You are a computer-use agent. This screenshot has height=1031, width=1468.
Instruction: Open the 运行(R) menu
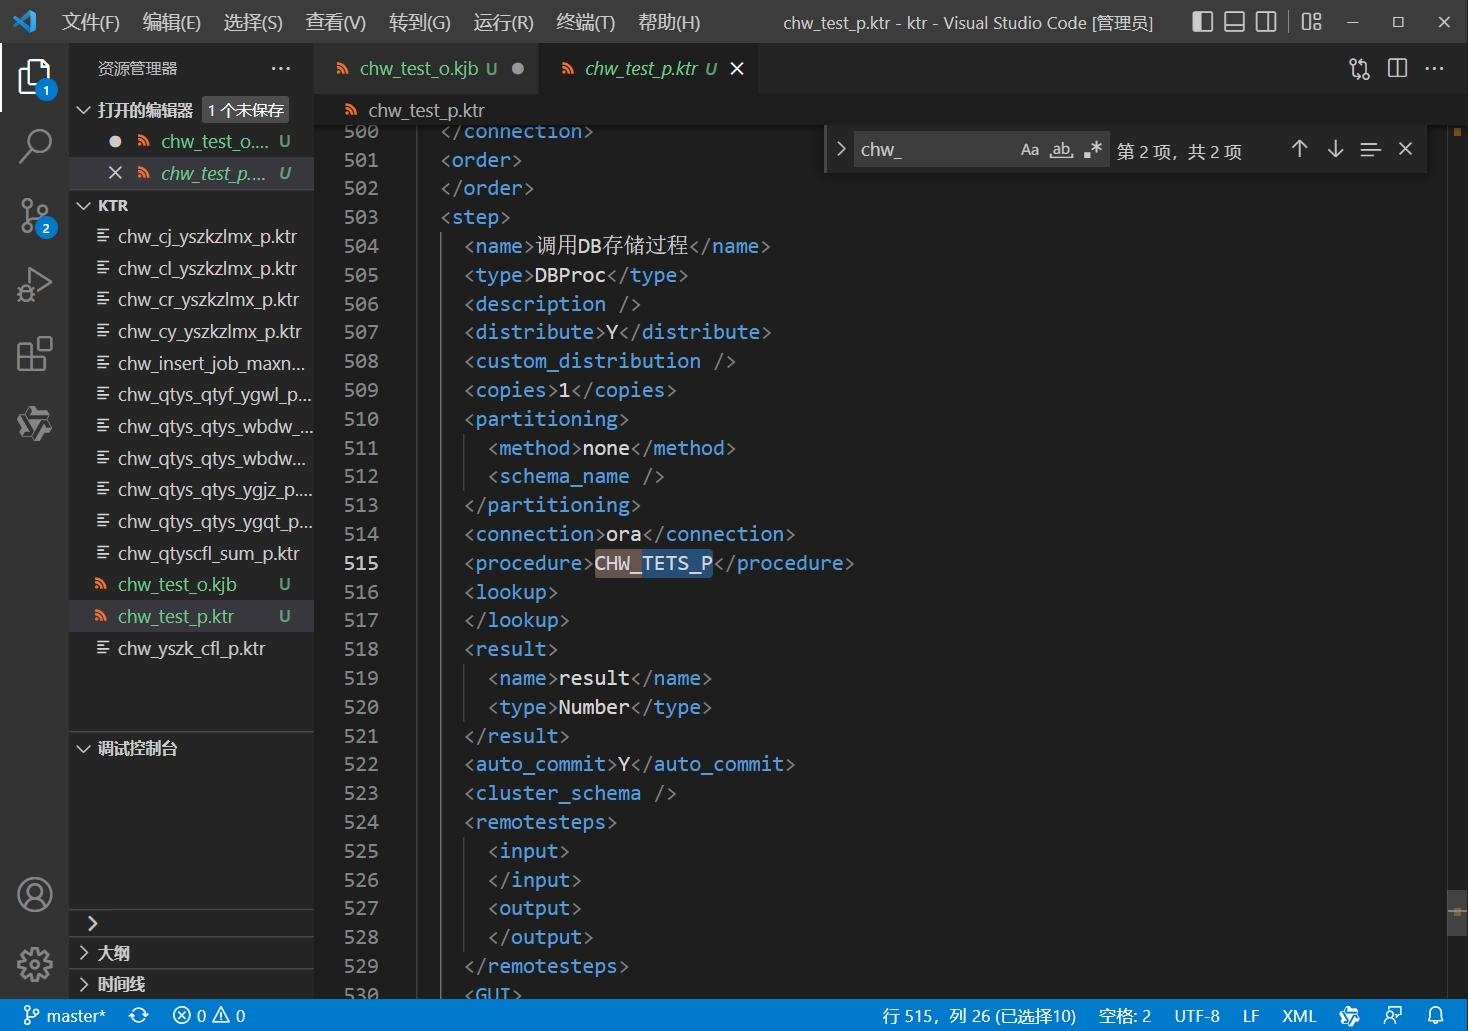[x=503, y=22]
